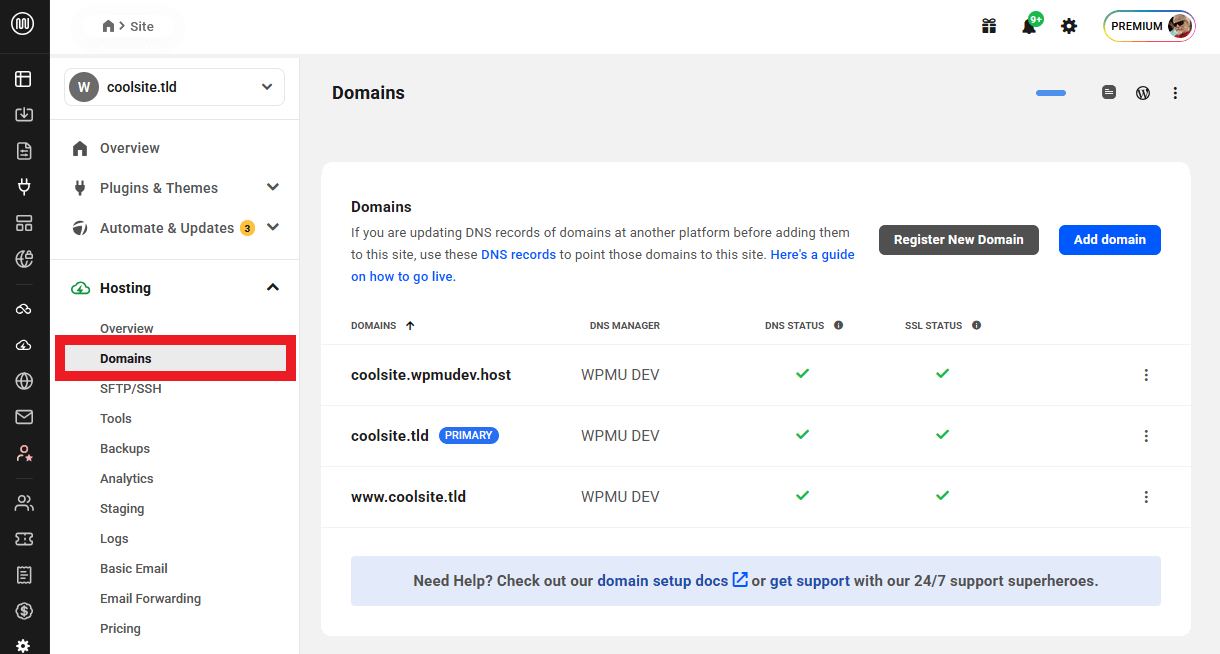Image resolution: width=1220 pixels, height=654 pixels.
Task: Click the blue progress bar in Domains header
Action: (x=1051, y=93)
